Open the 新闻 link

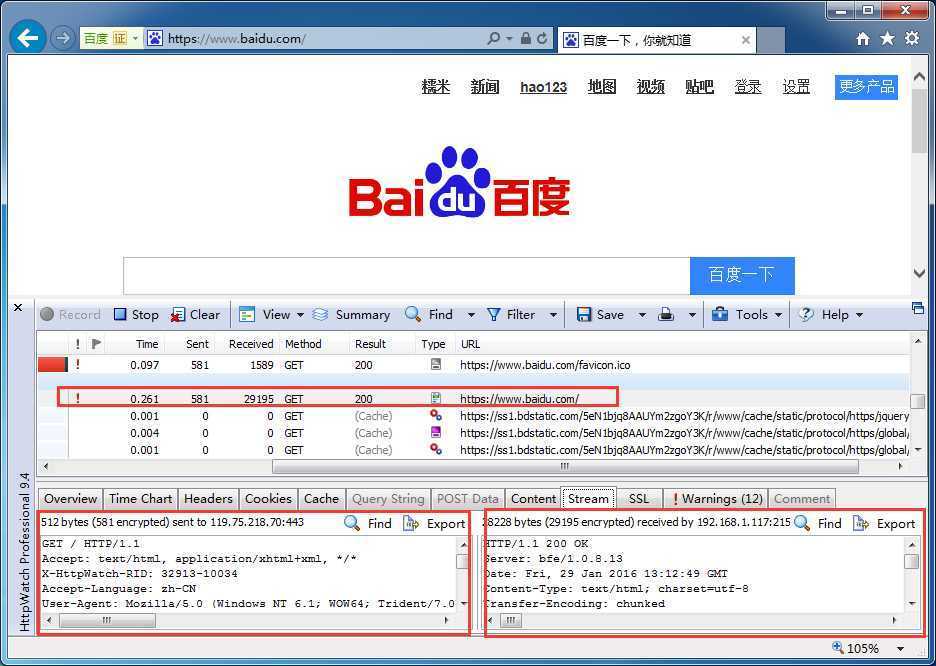click(485, 87)
